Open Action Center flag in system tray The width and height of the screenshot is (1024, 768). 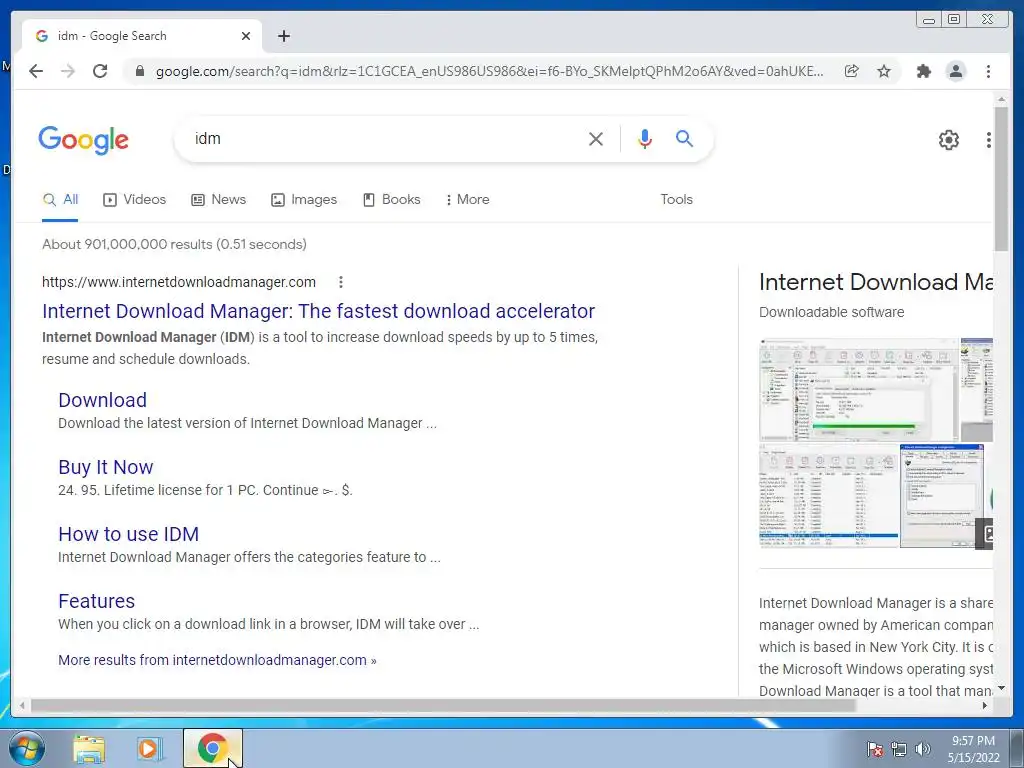click(874, 749)
